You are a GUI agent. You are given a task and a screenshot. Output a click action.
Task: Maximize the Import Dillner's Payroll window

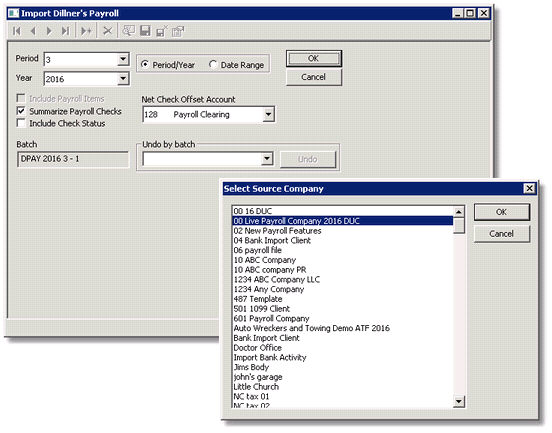click(x=470, y=13)
